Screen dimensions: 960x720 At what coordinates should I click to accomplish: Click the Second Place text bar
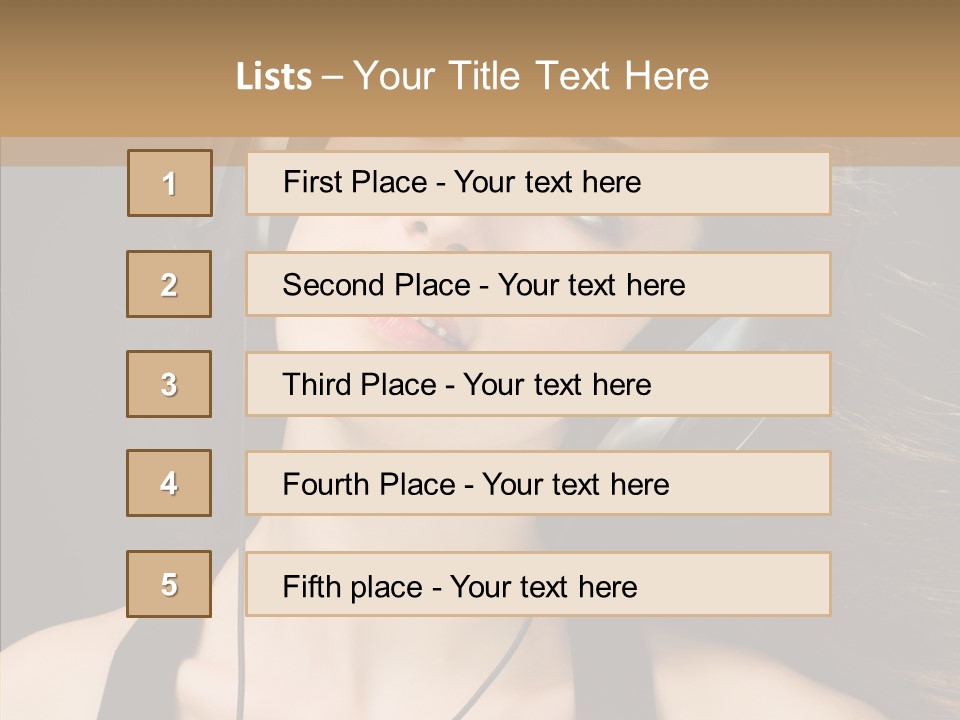[538, 284]
